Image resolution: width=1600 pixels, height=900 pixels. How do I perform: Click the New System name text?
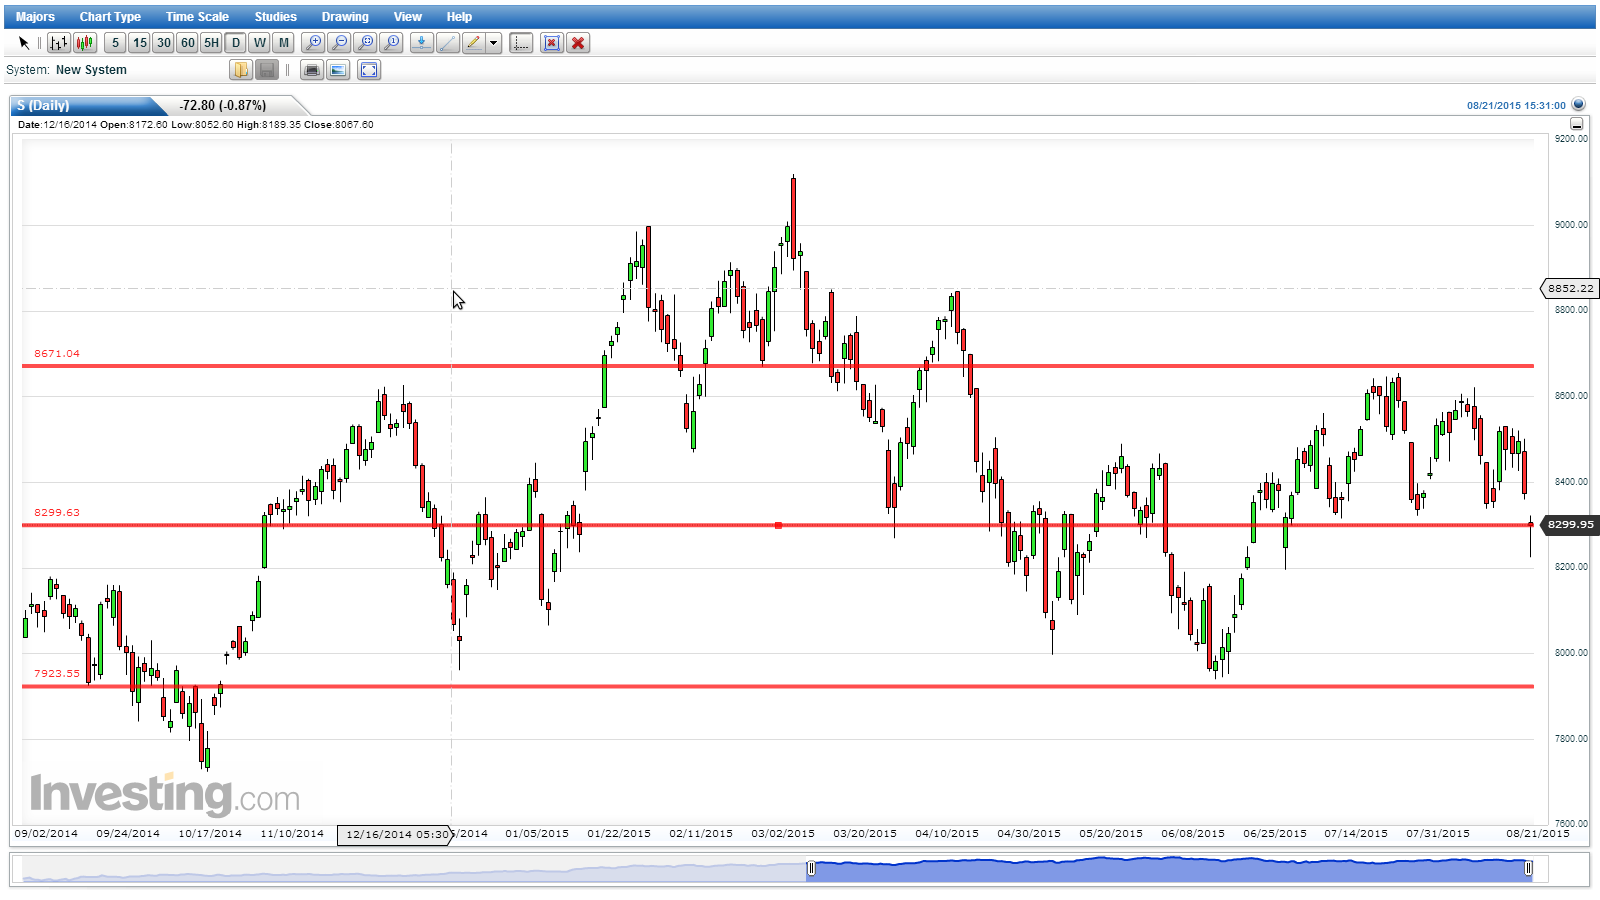[91, 70]
